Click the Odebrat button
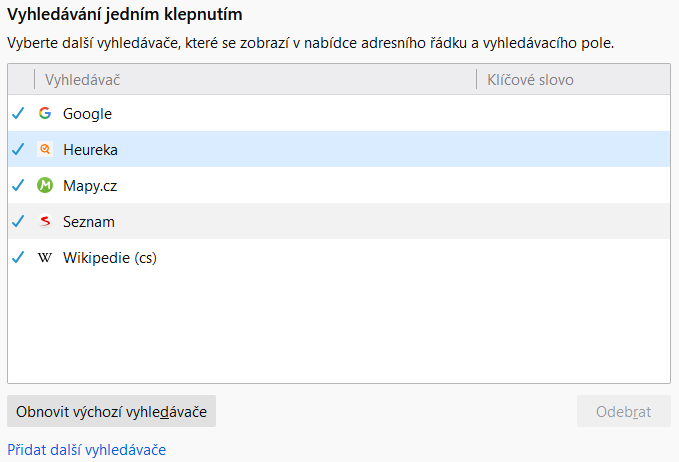This screenshot has width=679, height=462. pyautogui.click(x=623, y=411)
